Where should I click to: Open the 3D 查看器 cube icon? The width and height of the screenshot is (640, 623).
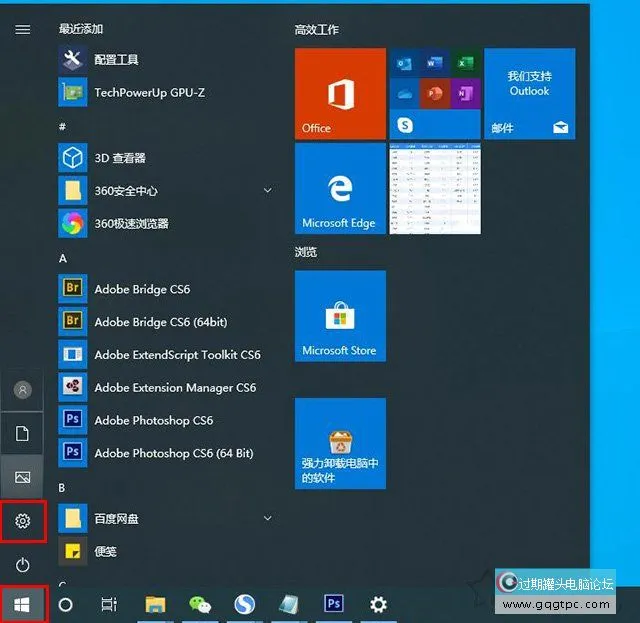(73, 158)
